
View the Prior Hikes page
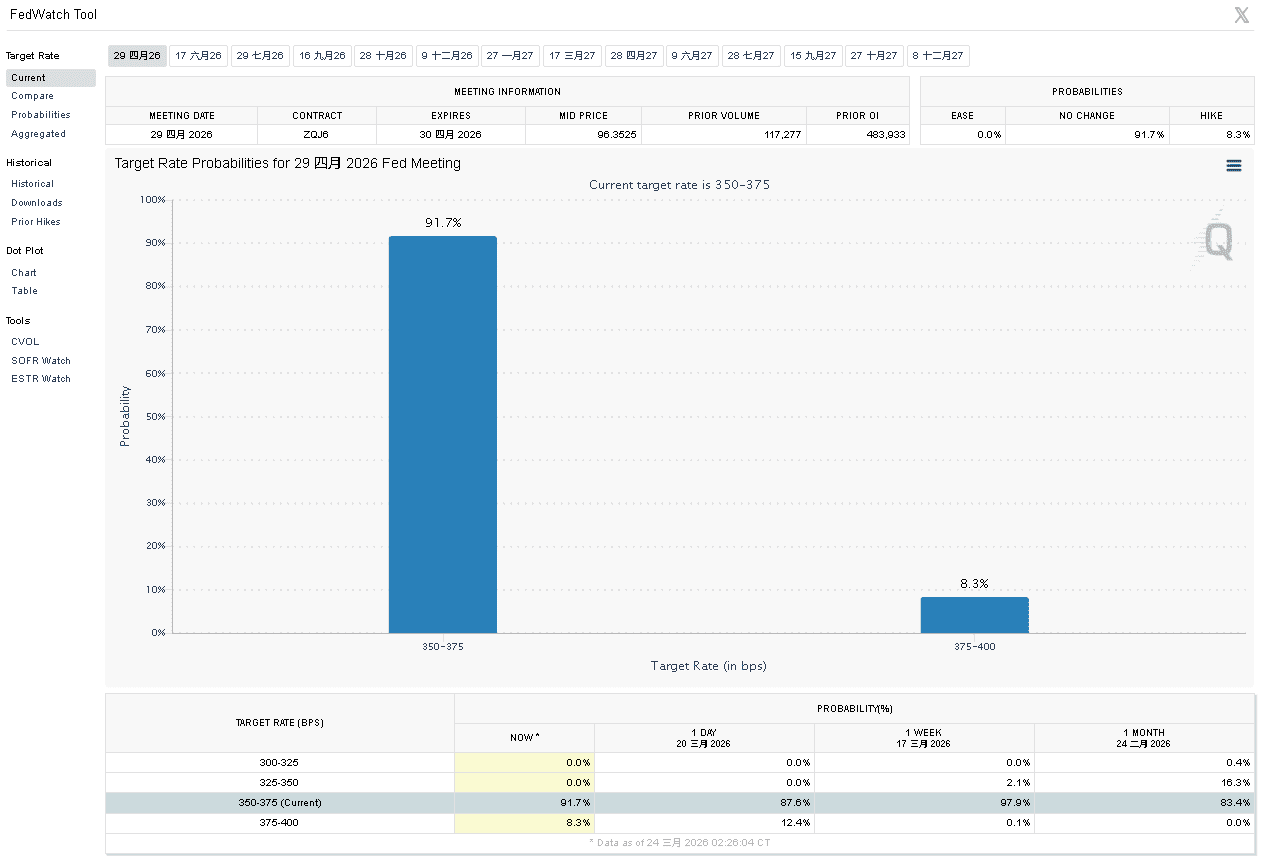point(35,222)
